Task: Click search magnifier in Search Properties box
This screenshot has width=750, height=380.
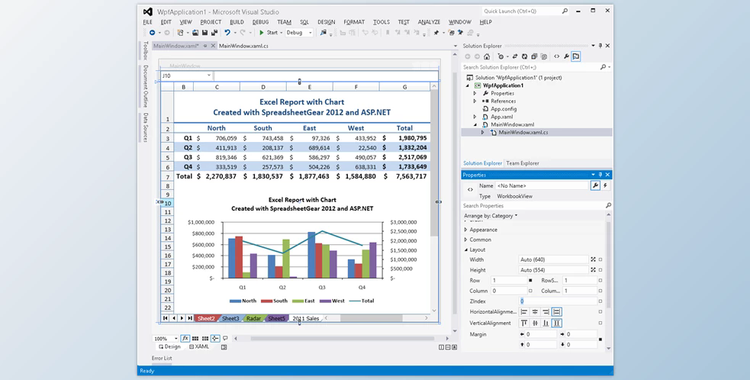Action: coord(608,206)
